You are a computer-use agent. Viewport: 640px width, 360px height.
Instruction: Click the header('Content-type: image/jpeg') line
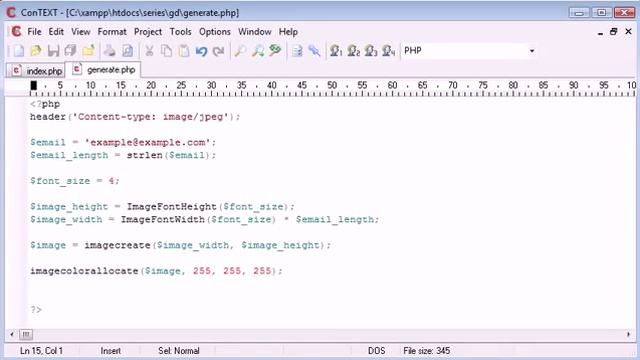pos(135,117)
